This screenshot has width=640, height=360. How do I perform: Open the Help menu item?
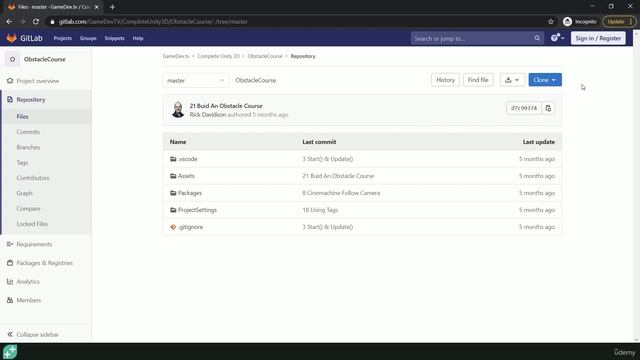click(x=138, y=38)
